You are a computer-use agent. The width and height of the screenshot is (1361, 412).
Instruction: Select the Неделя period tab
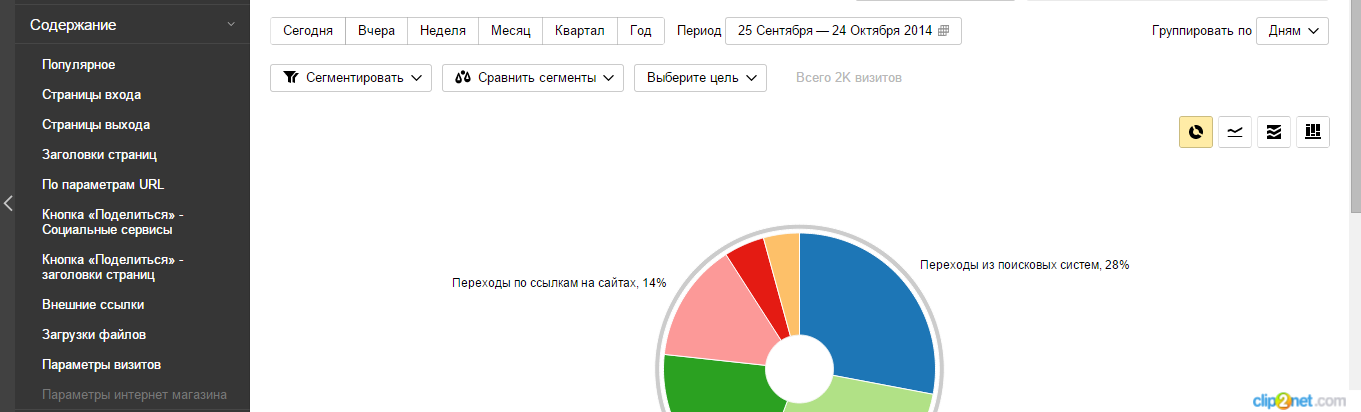click(x=443, y=31)
